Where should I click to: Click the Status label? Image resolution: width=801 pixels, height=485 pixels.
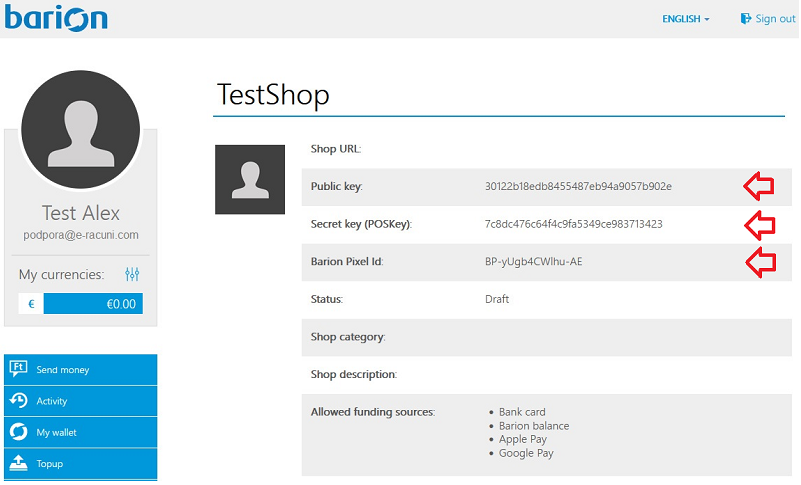327,299
